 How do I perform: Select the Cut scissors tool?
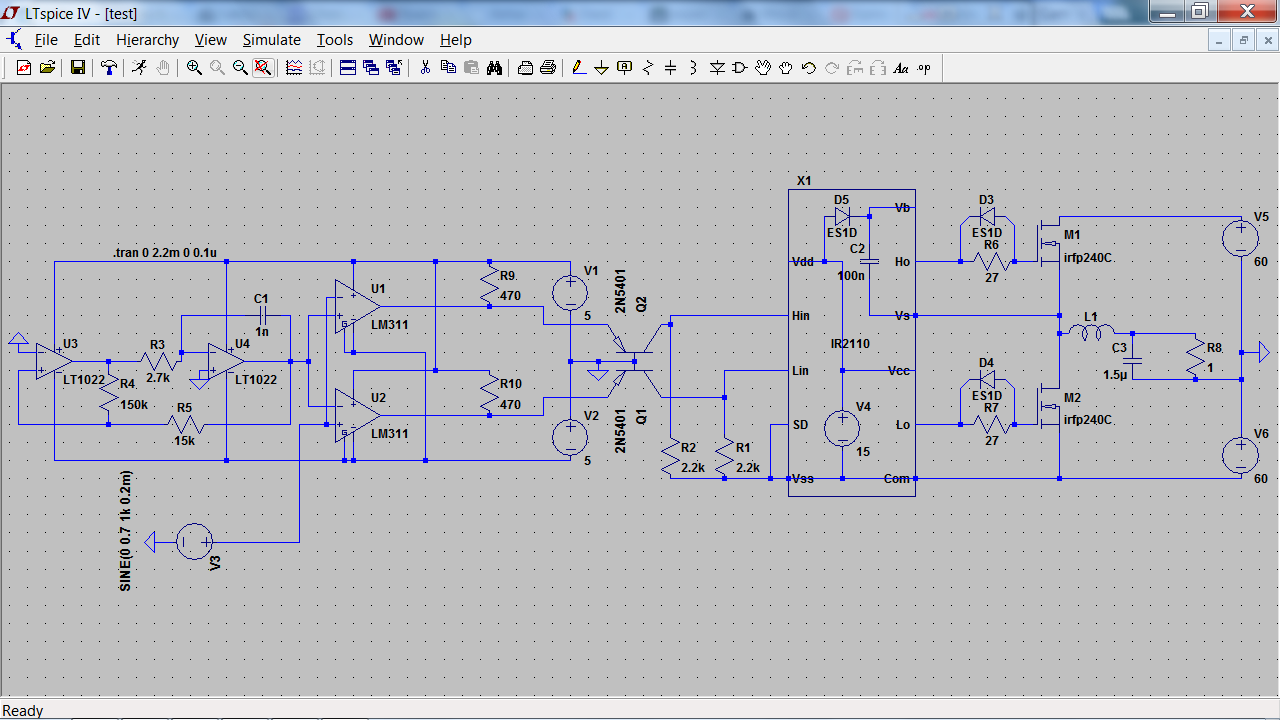pos(425,68)
